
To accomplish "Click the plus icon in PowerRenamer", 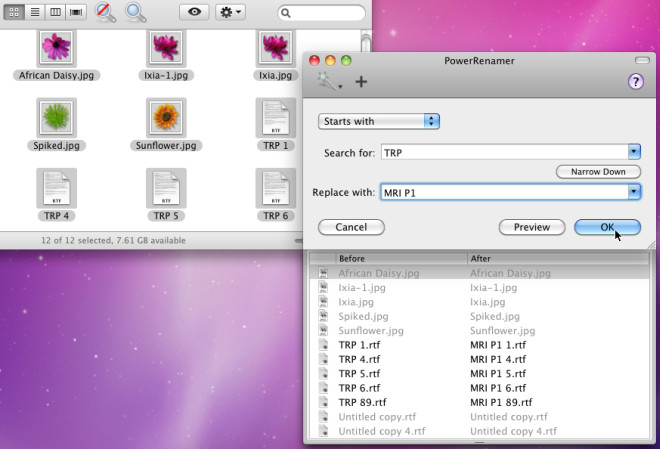I will [x=361, y=82].
